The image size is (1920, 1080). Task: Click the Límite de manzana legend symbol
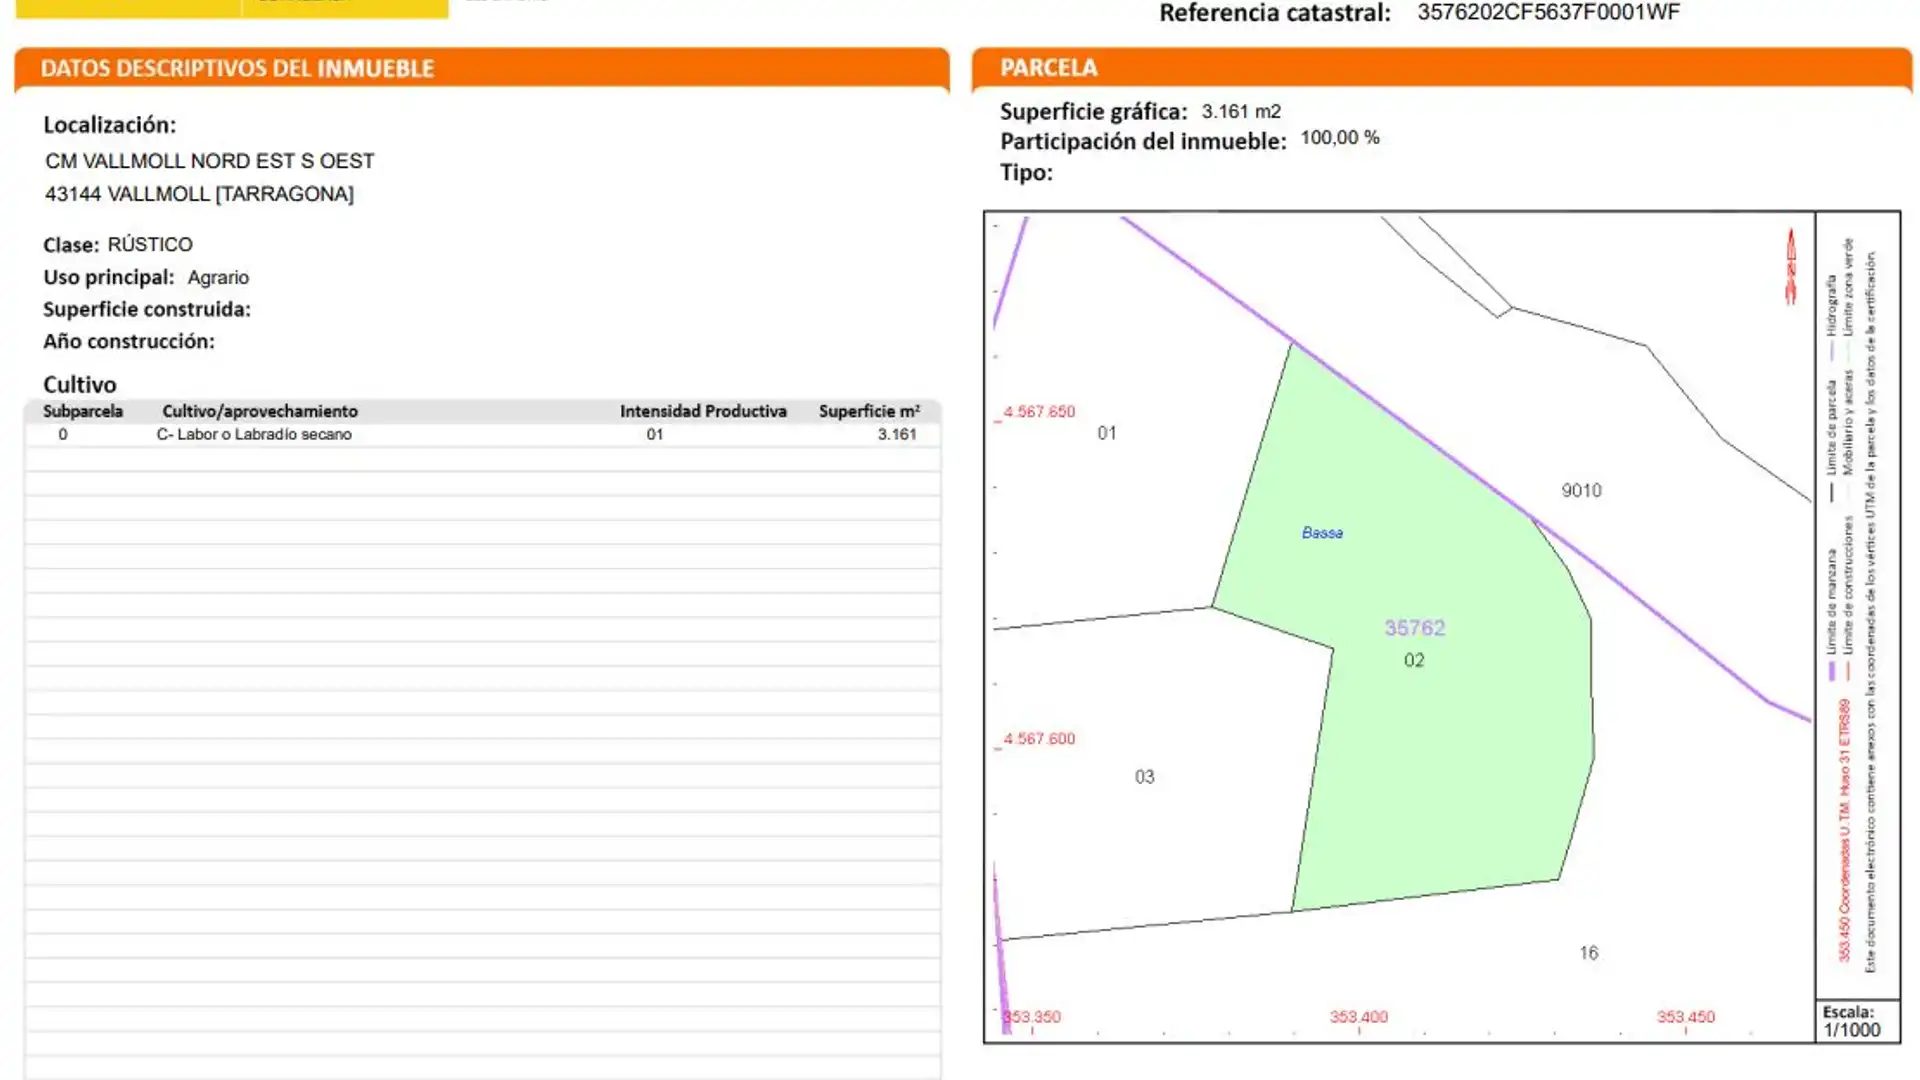[x=1832, y=670]
